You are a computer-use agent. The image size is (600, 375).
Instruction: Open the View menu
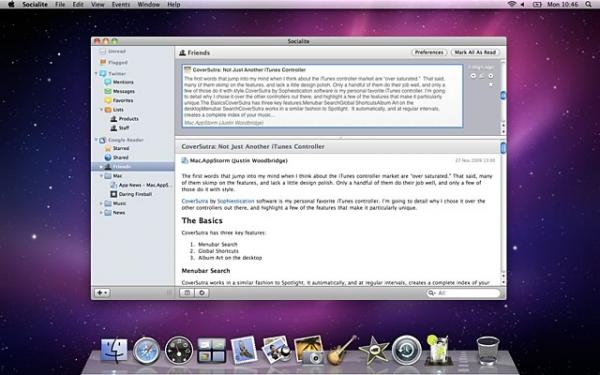click(98, 5)
